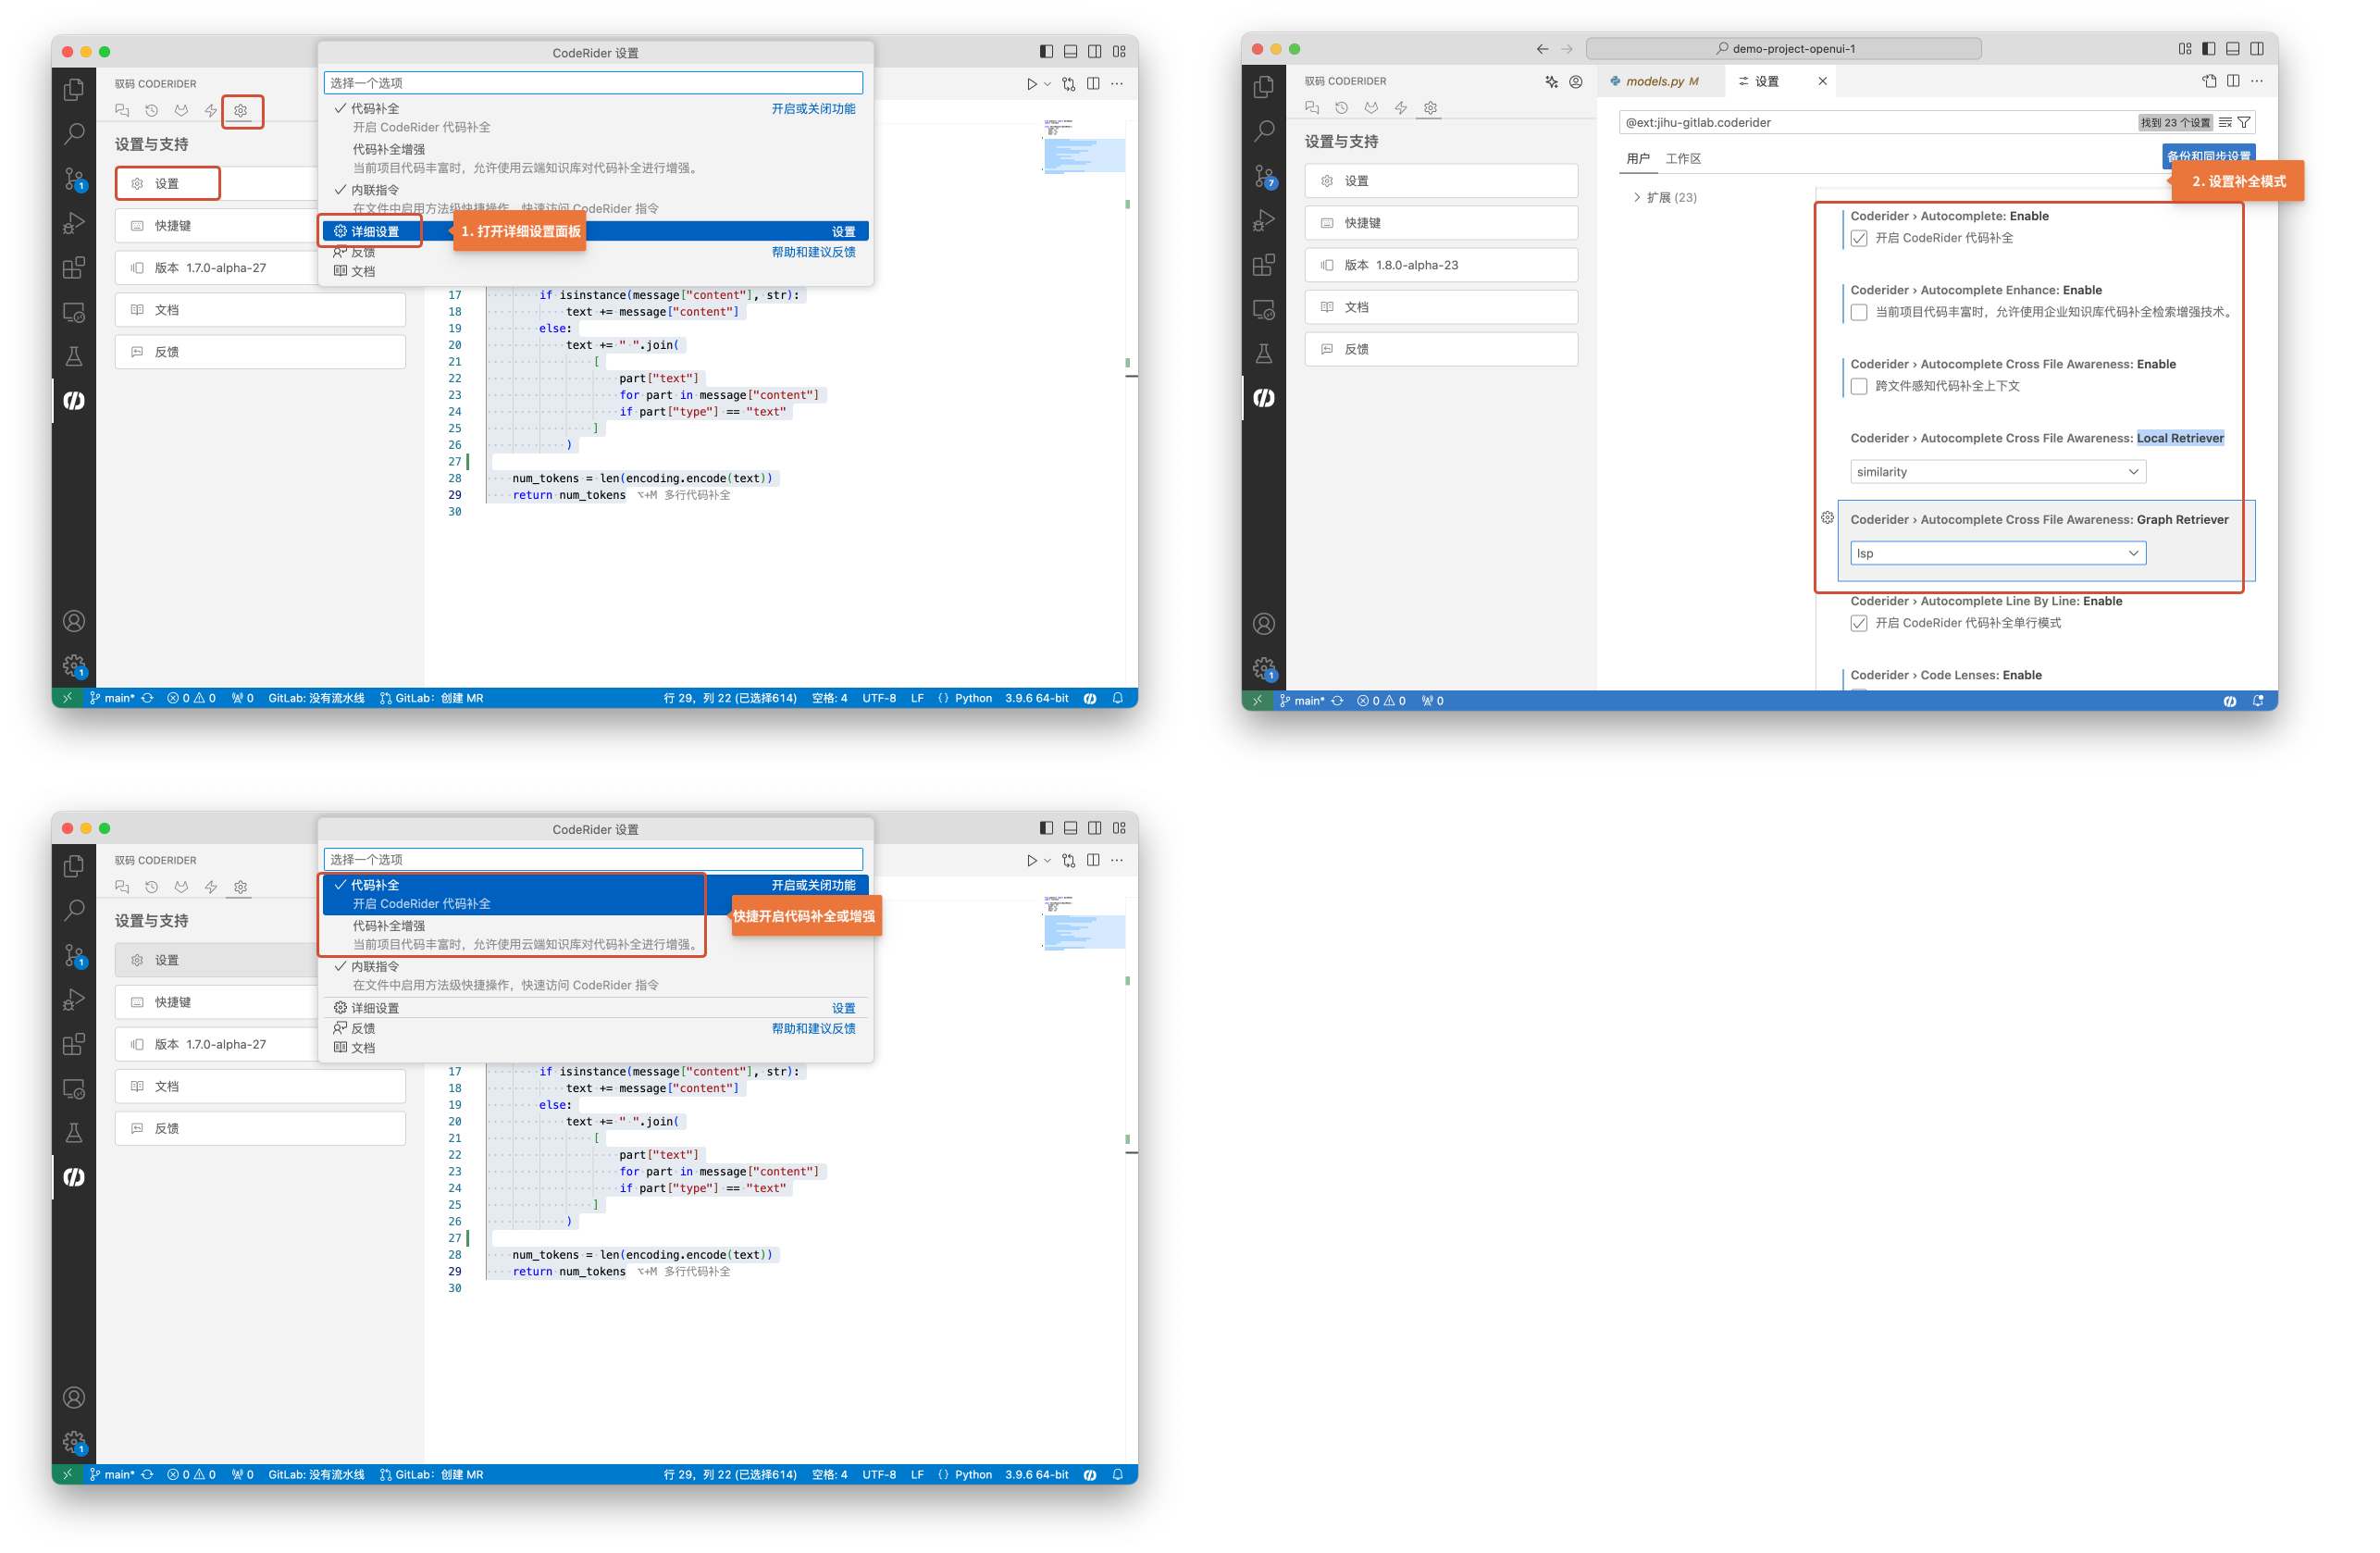Click sparkle icon in 驭码 CODERIDER 1.8.0 header
The height and width of the screenshot is (1553, 2380).
tap(1551, 82)
